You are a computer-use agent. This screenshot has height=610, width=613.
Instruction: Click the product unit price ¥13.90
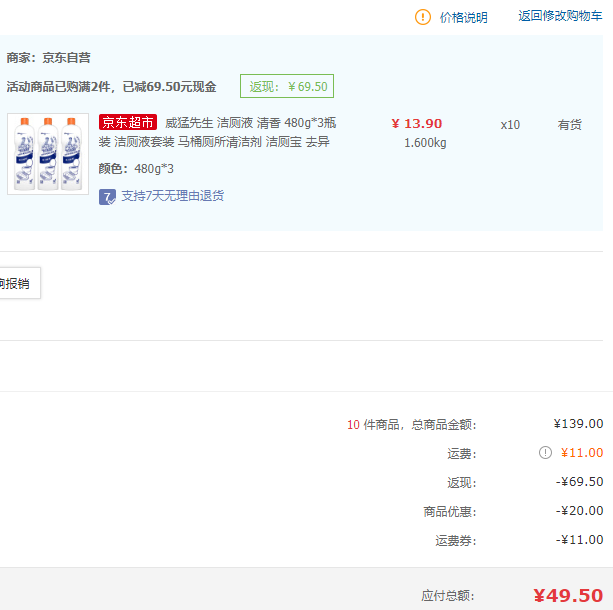pyautogui.click(x=417, y=124)
